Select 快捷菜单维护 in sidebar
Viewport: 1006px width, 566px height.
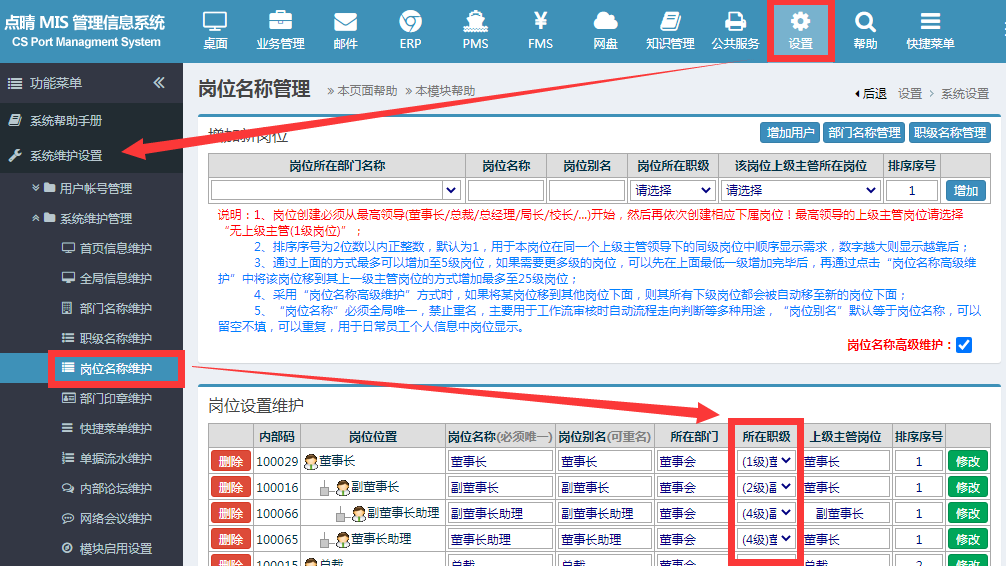click(x=115, y=428)
